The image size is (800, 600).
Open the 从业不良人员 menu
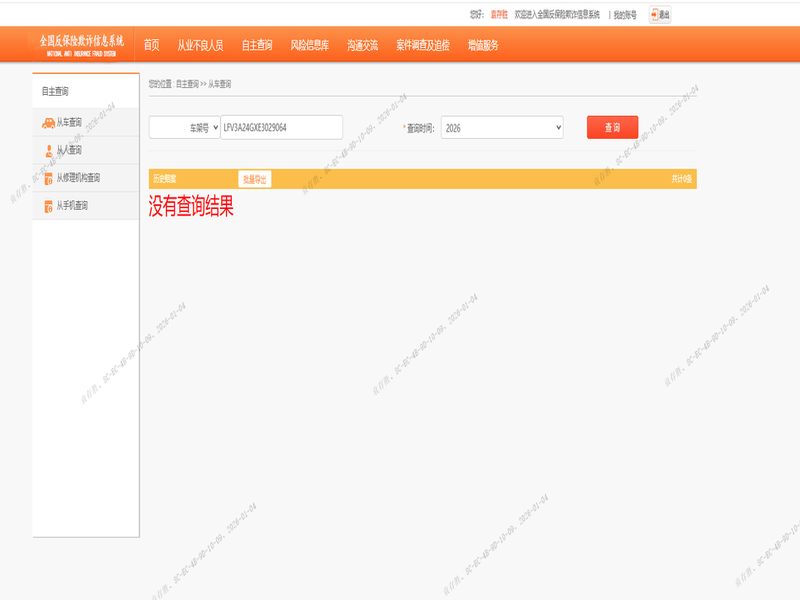(x=200, y=45)
